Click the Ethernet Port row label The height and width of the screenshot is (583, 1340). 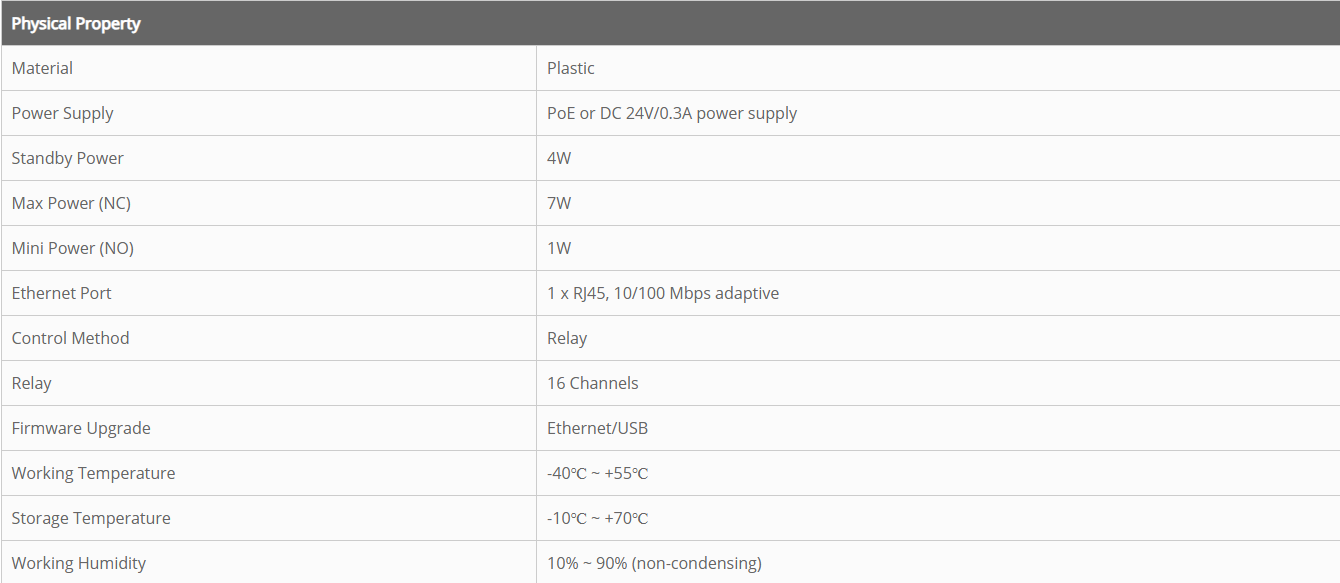[62, 293]
